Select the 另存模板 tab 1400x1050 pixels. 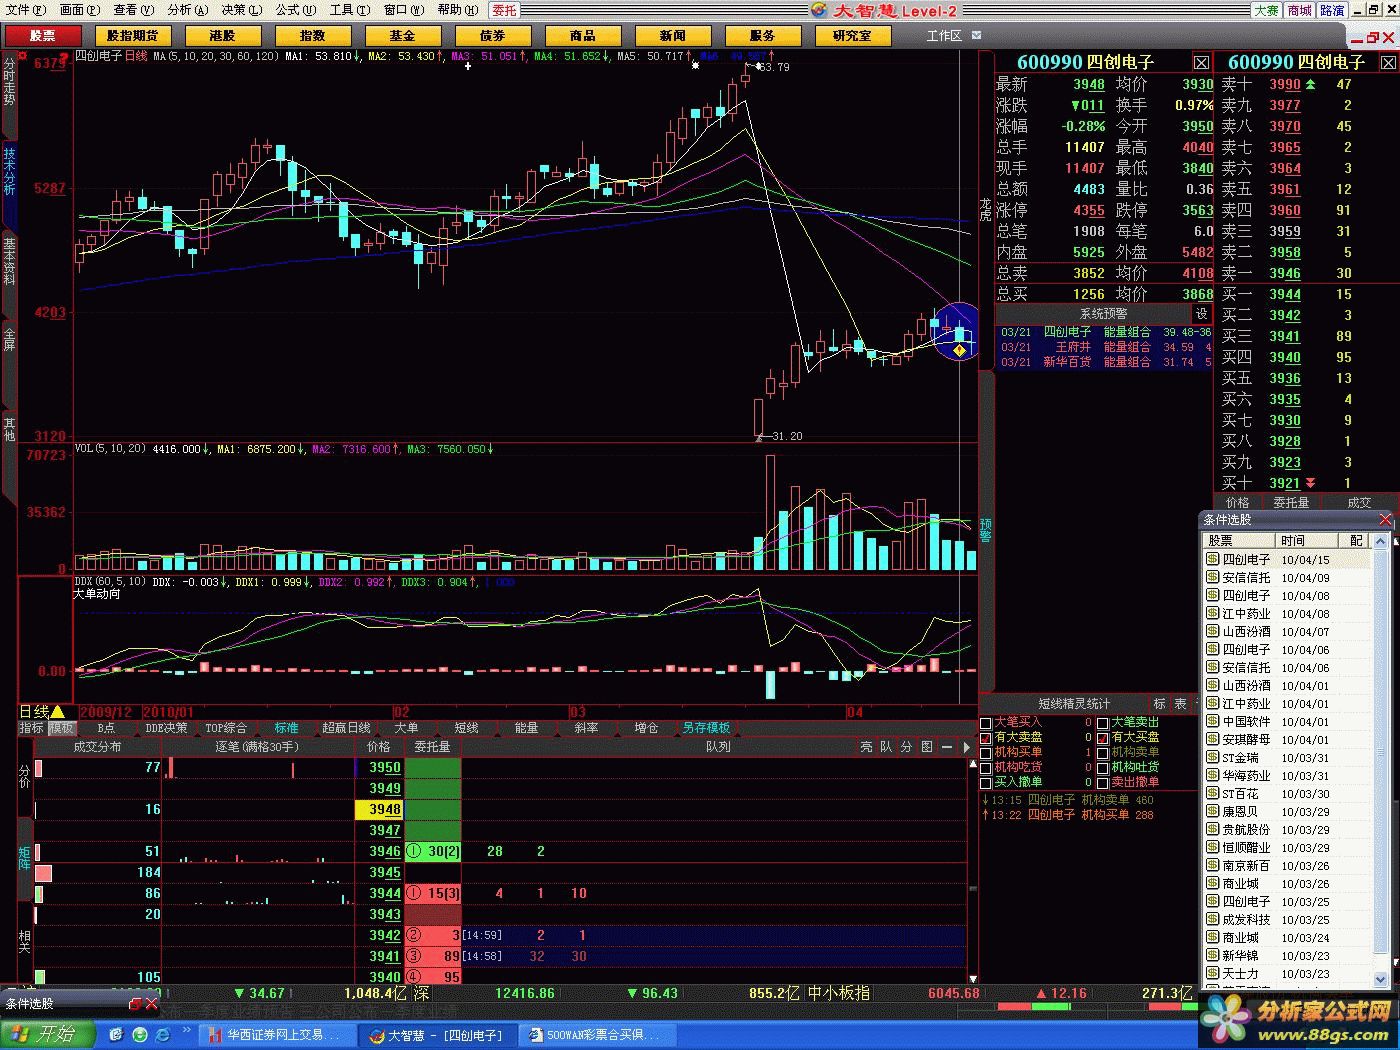pos(706,728)
